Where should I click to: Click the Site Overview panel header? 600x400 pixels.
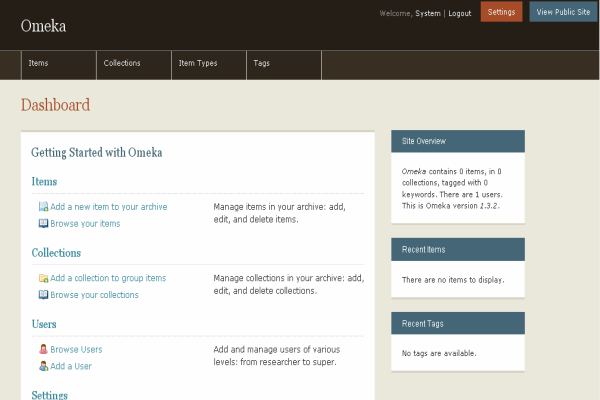[x=457, y=141]
